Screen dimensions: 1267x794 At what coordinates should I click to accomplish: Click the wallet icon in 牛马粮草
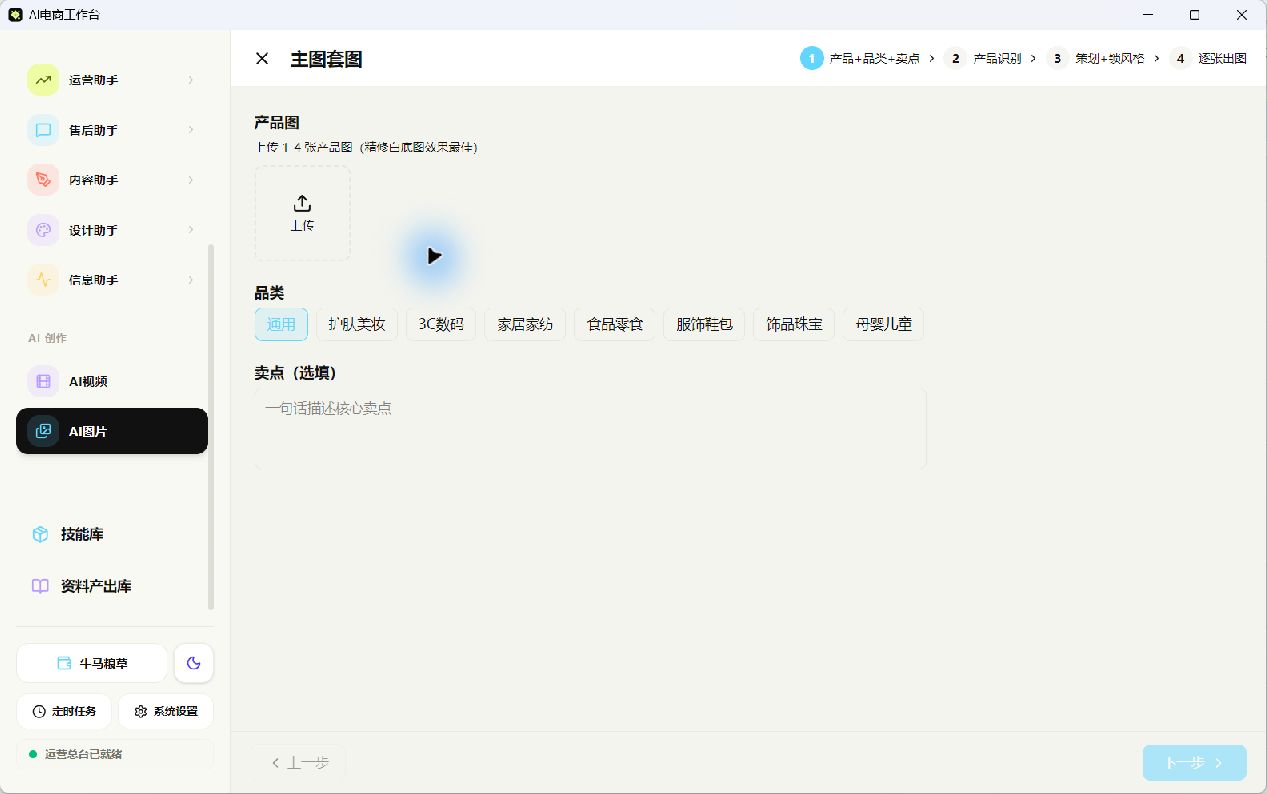(64, 663)
